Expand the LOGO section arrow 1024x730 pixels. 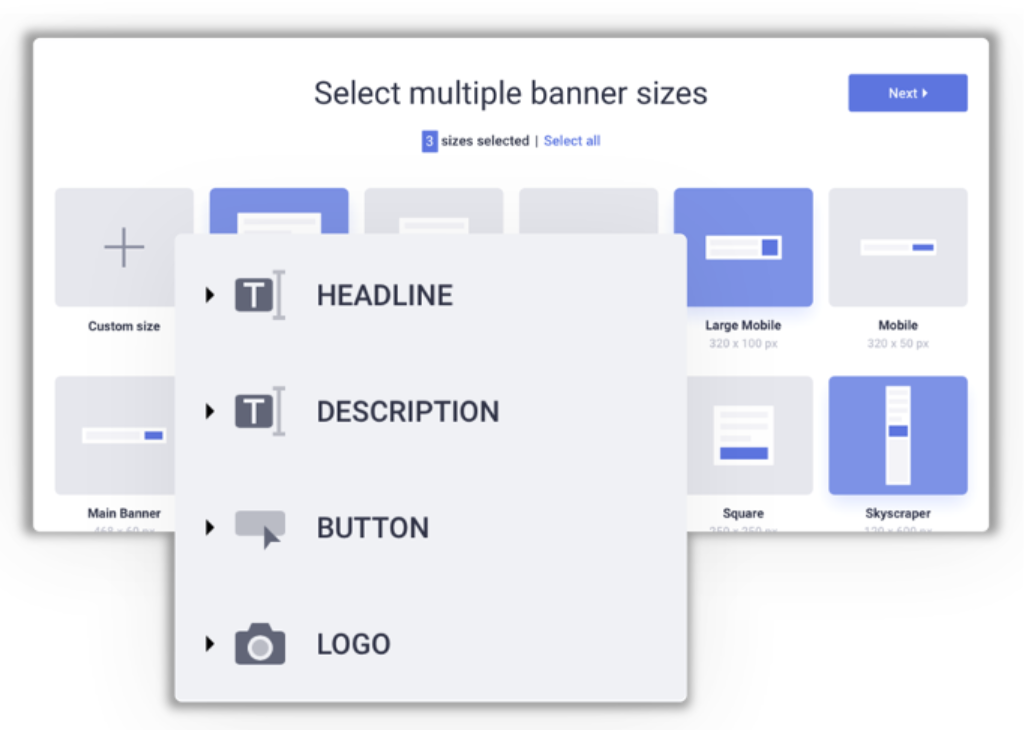coord(210,644)
